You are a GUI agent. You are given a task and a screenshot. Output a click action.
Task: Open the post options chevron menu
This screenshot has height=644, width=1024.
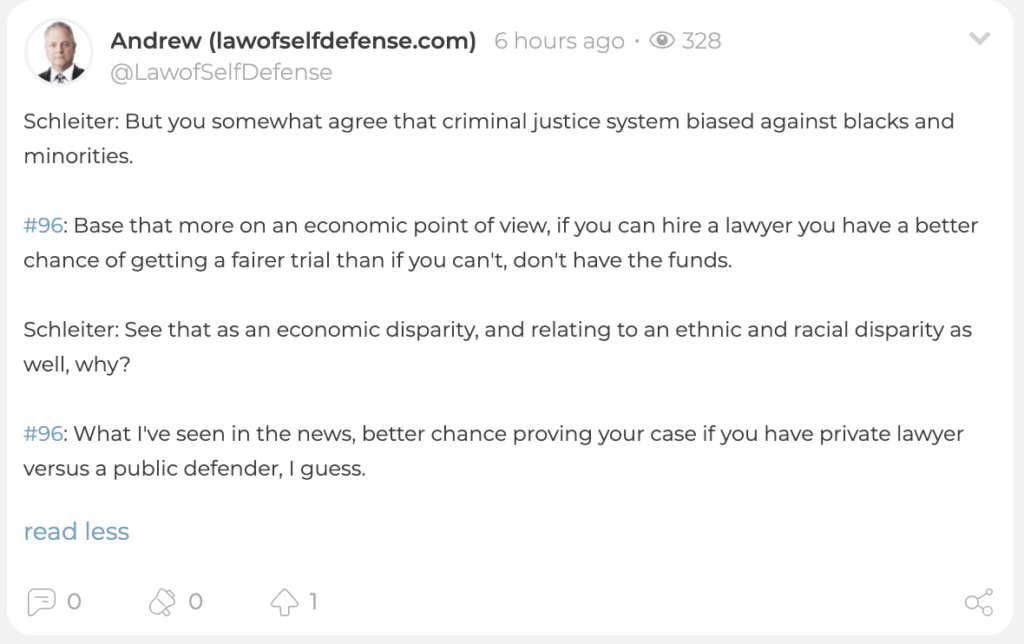979,39
